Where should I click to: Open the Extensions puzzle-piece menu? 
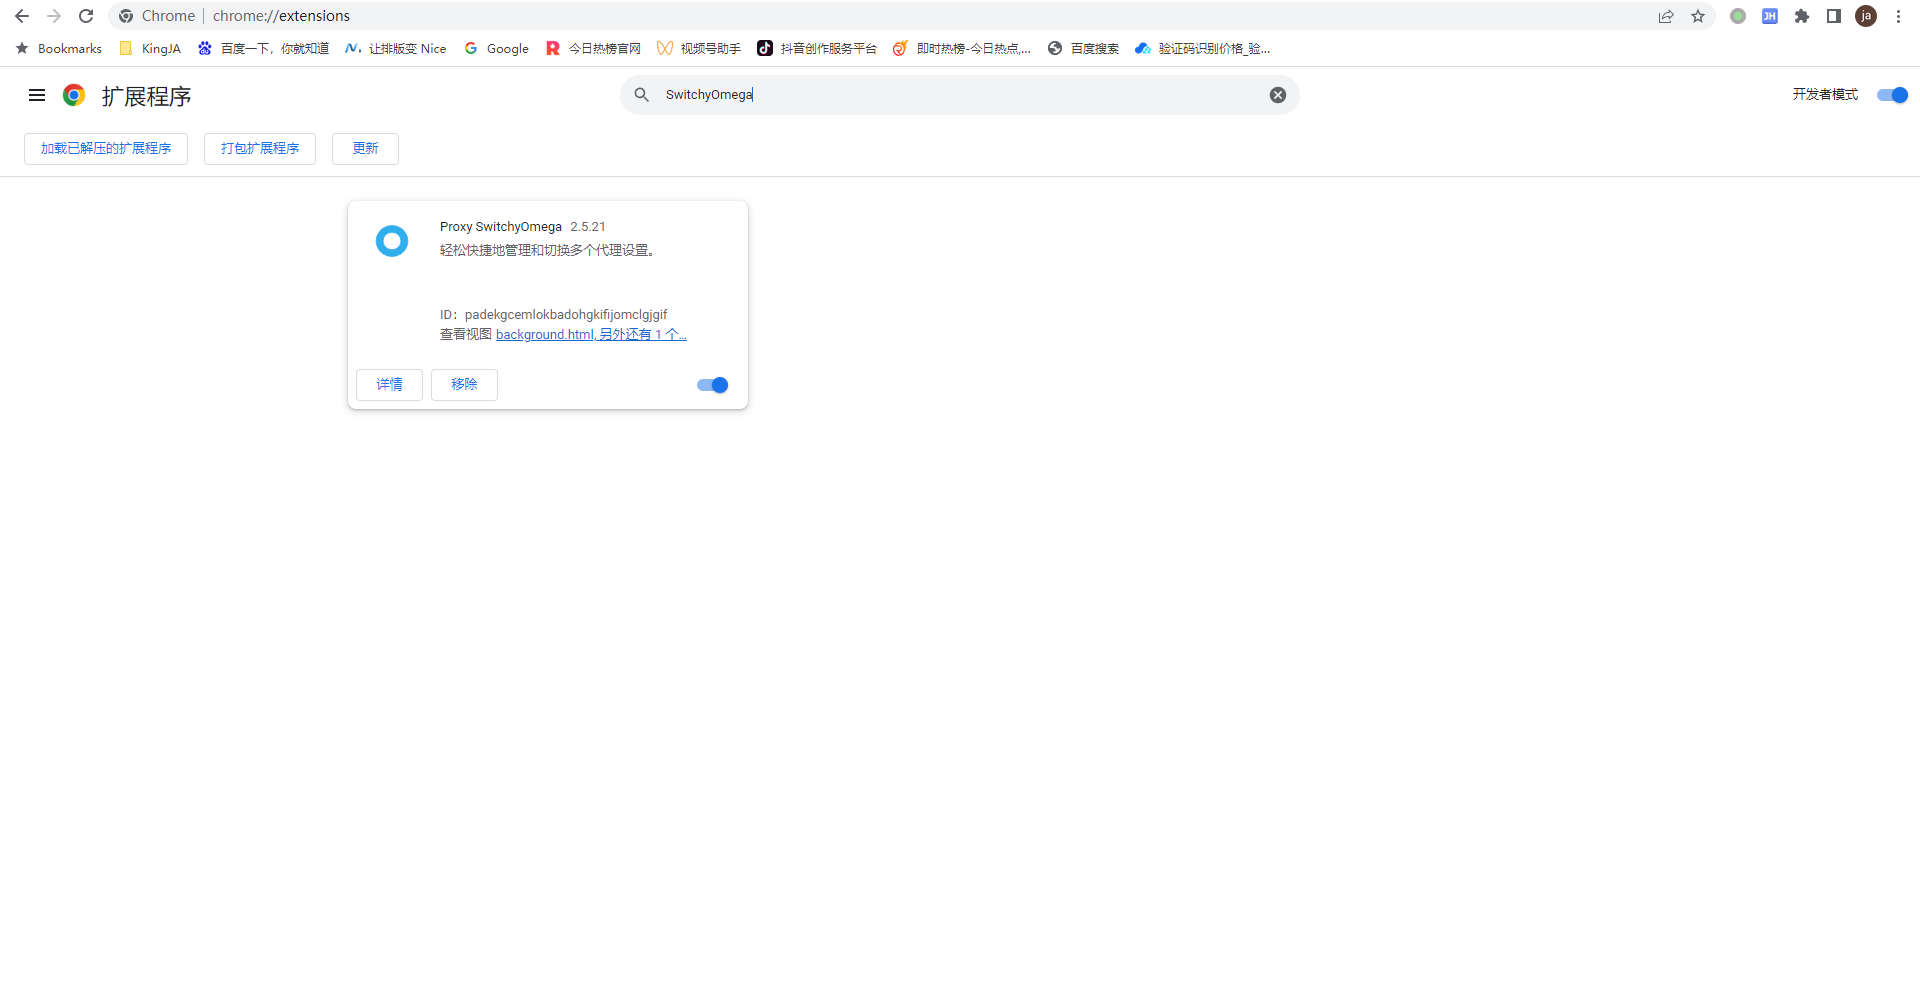pyautogui.click(x=1802, y=16)
